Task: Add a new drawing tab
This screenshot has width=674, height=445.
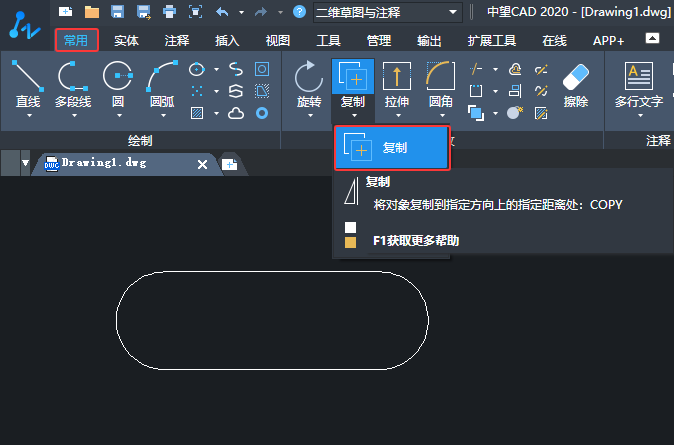Action: [x=230, y=164]
